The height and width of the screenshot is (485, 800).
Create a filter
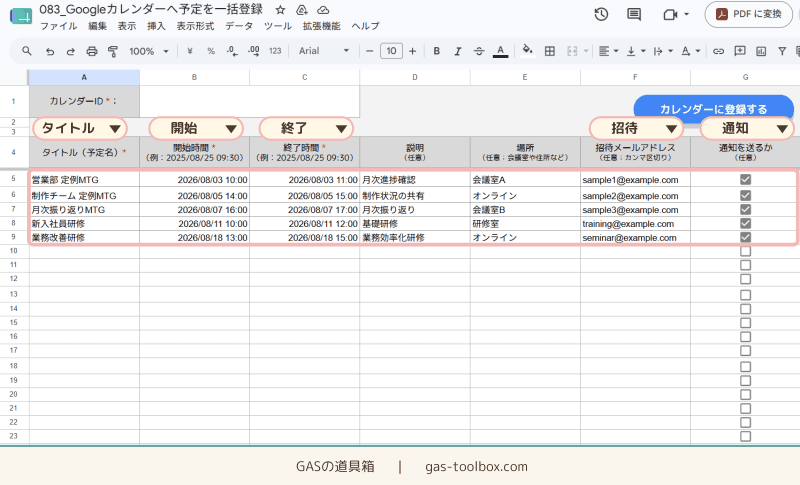pyautogui.click(x=782, y=51)
